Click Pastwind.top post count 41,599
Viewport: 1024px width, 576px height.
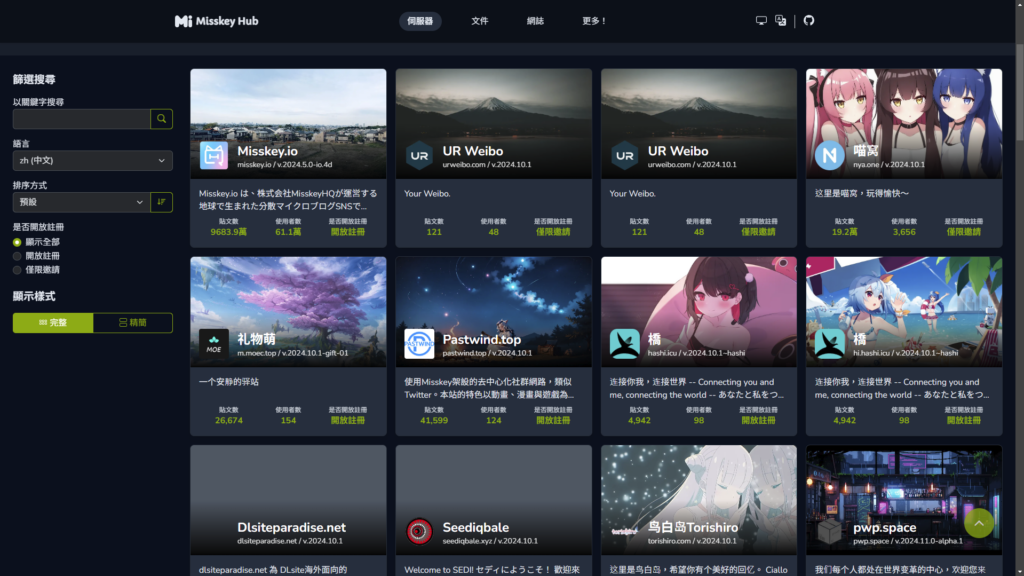click(434, 421)
